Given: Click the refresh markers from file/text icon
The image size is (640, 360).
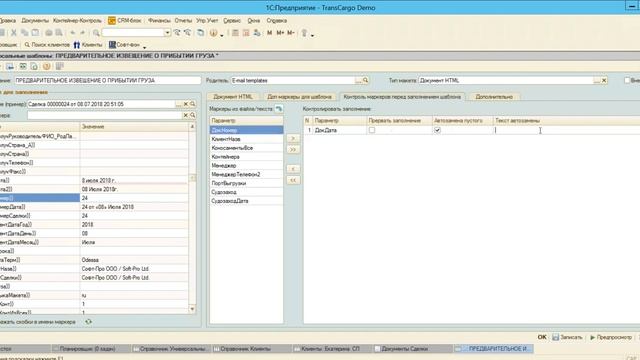Looking at the screenshot, I should tap(279, 109).
